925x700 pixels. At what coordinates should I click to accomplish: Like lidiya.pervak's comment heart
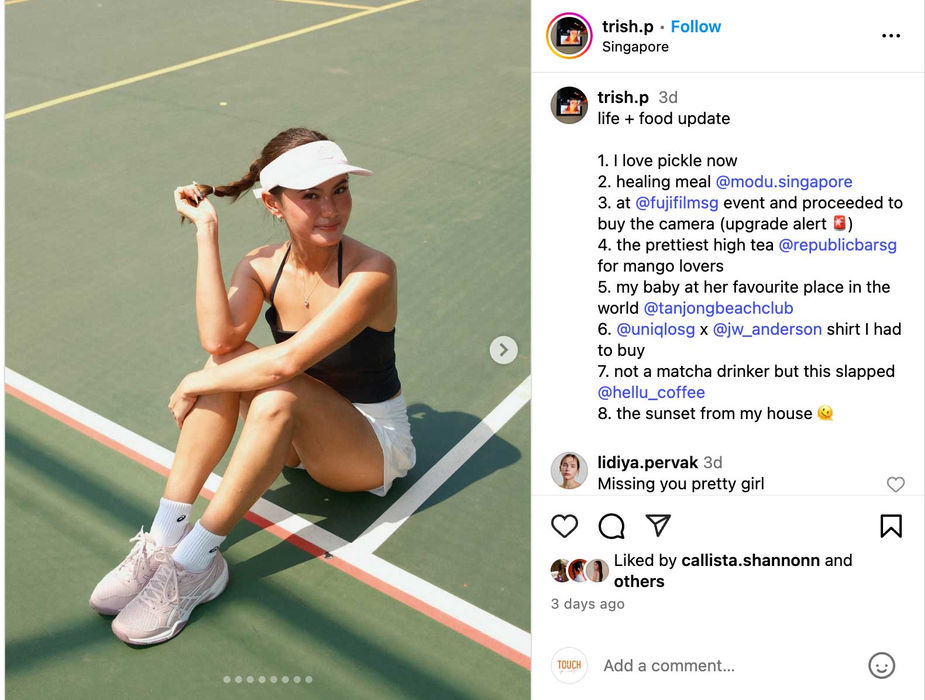(896, 484)
